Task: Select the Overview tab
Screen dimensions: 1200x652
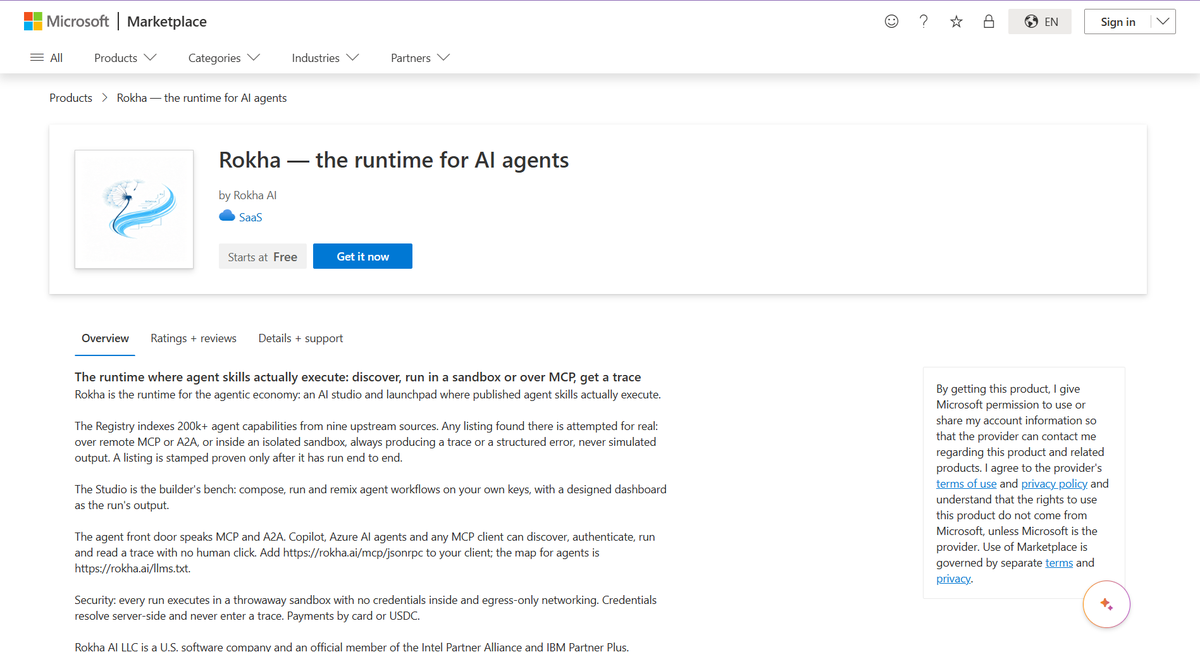Action: point(105,338)
